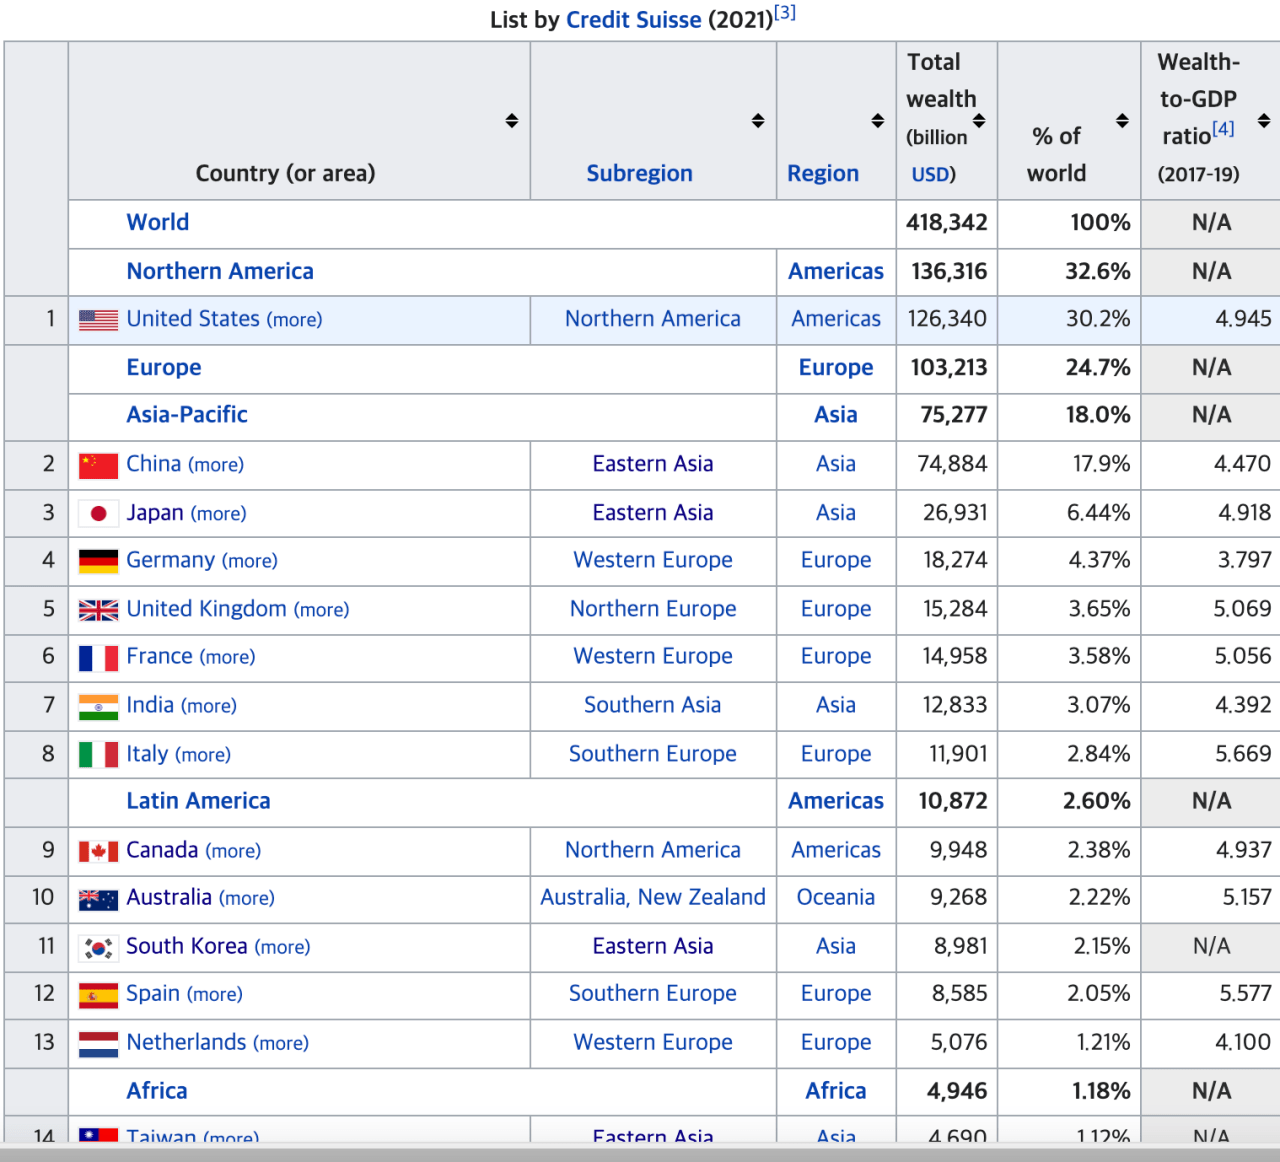Viewport: 1280px width, 1162px height.
Task: Click the USD link in Total wealth header
Action: coord(929,174)
